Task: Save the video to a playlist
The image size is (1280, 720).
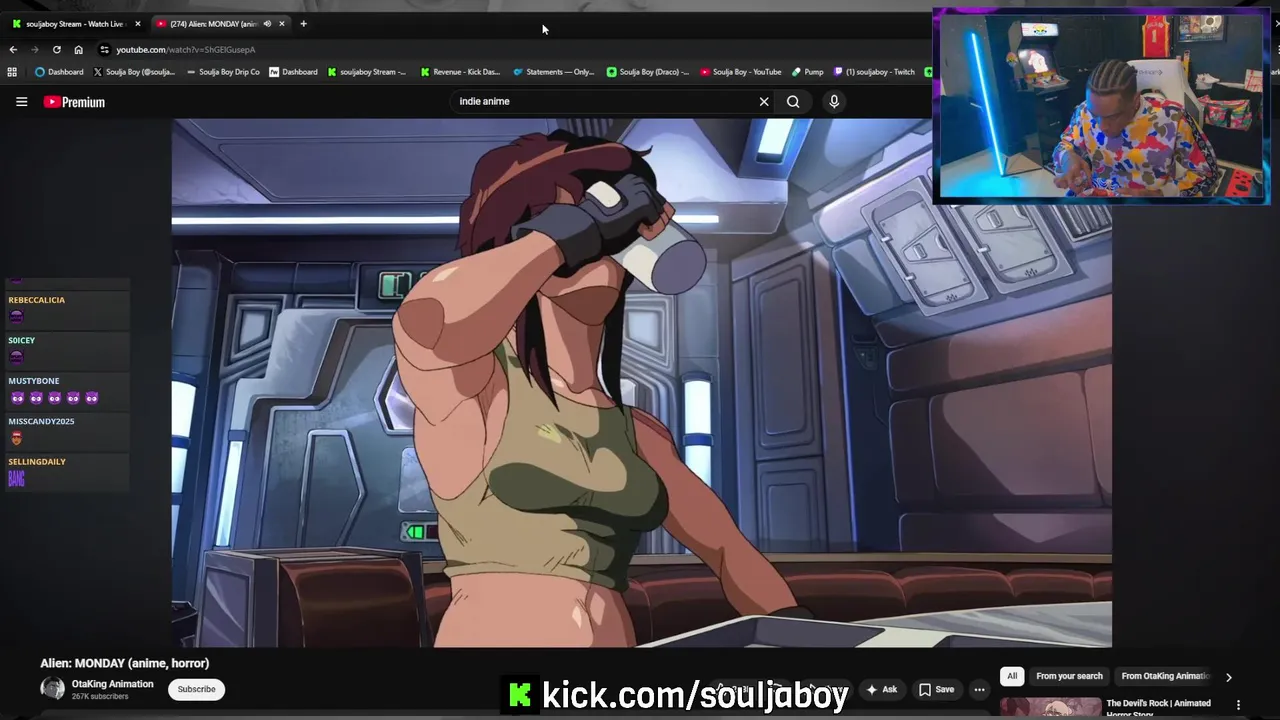Action: (x=937, y=689)
